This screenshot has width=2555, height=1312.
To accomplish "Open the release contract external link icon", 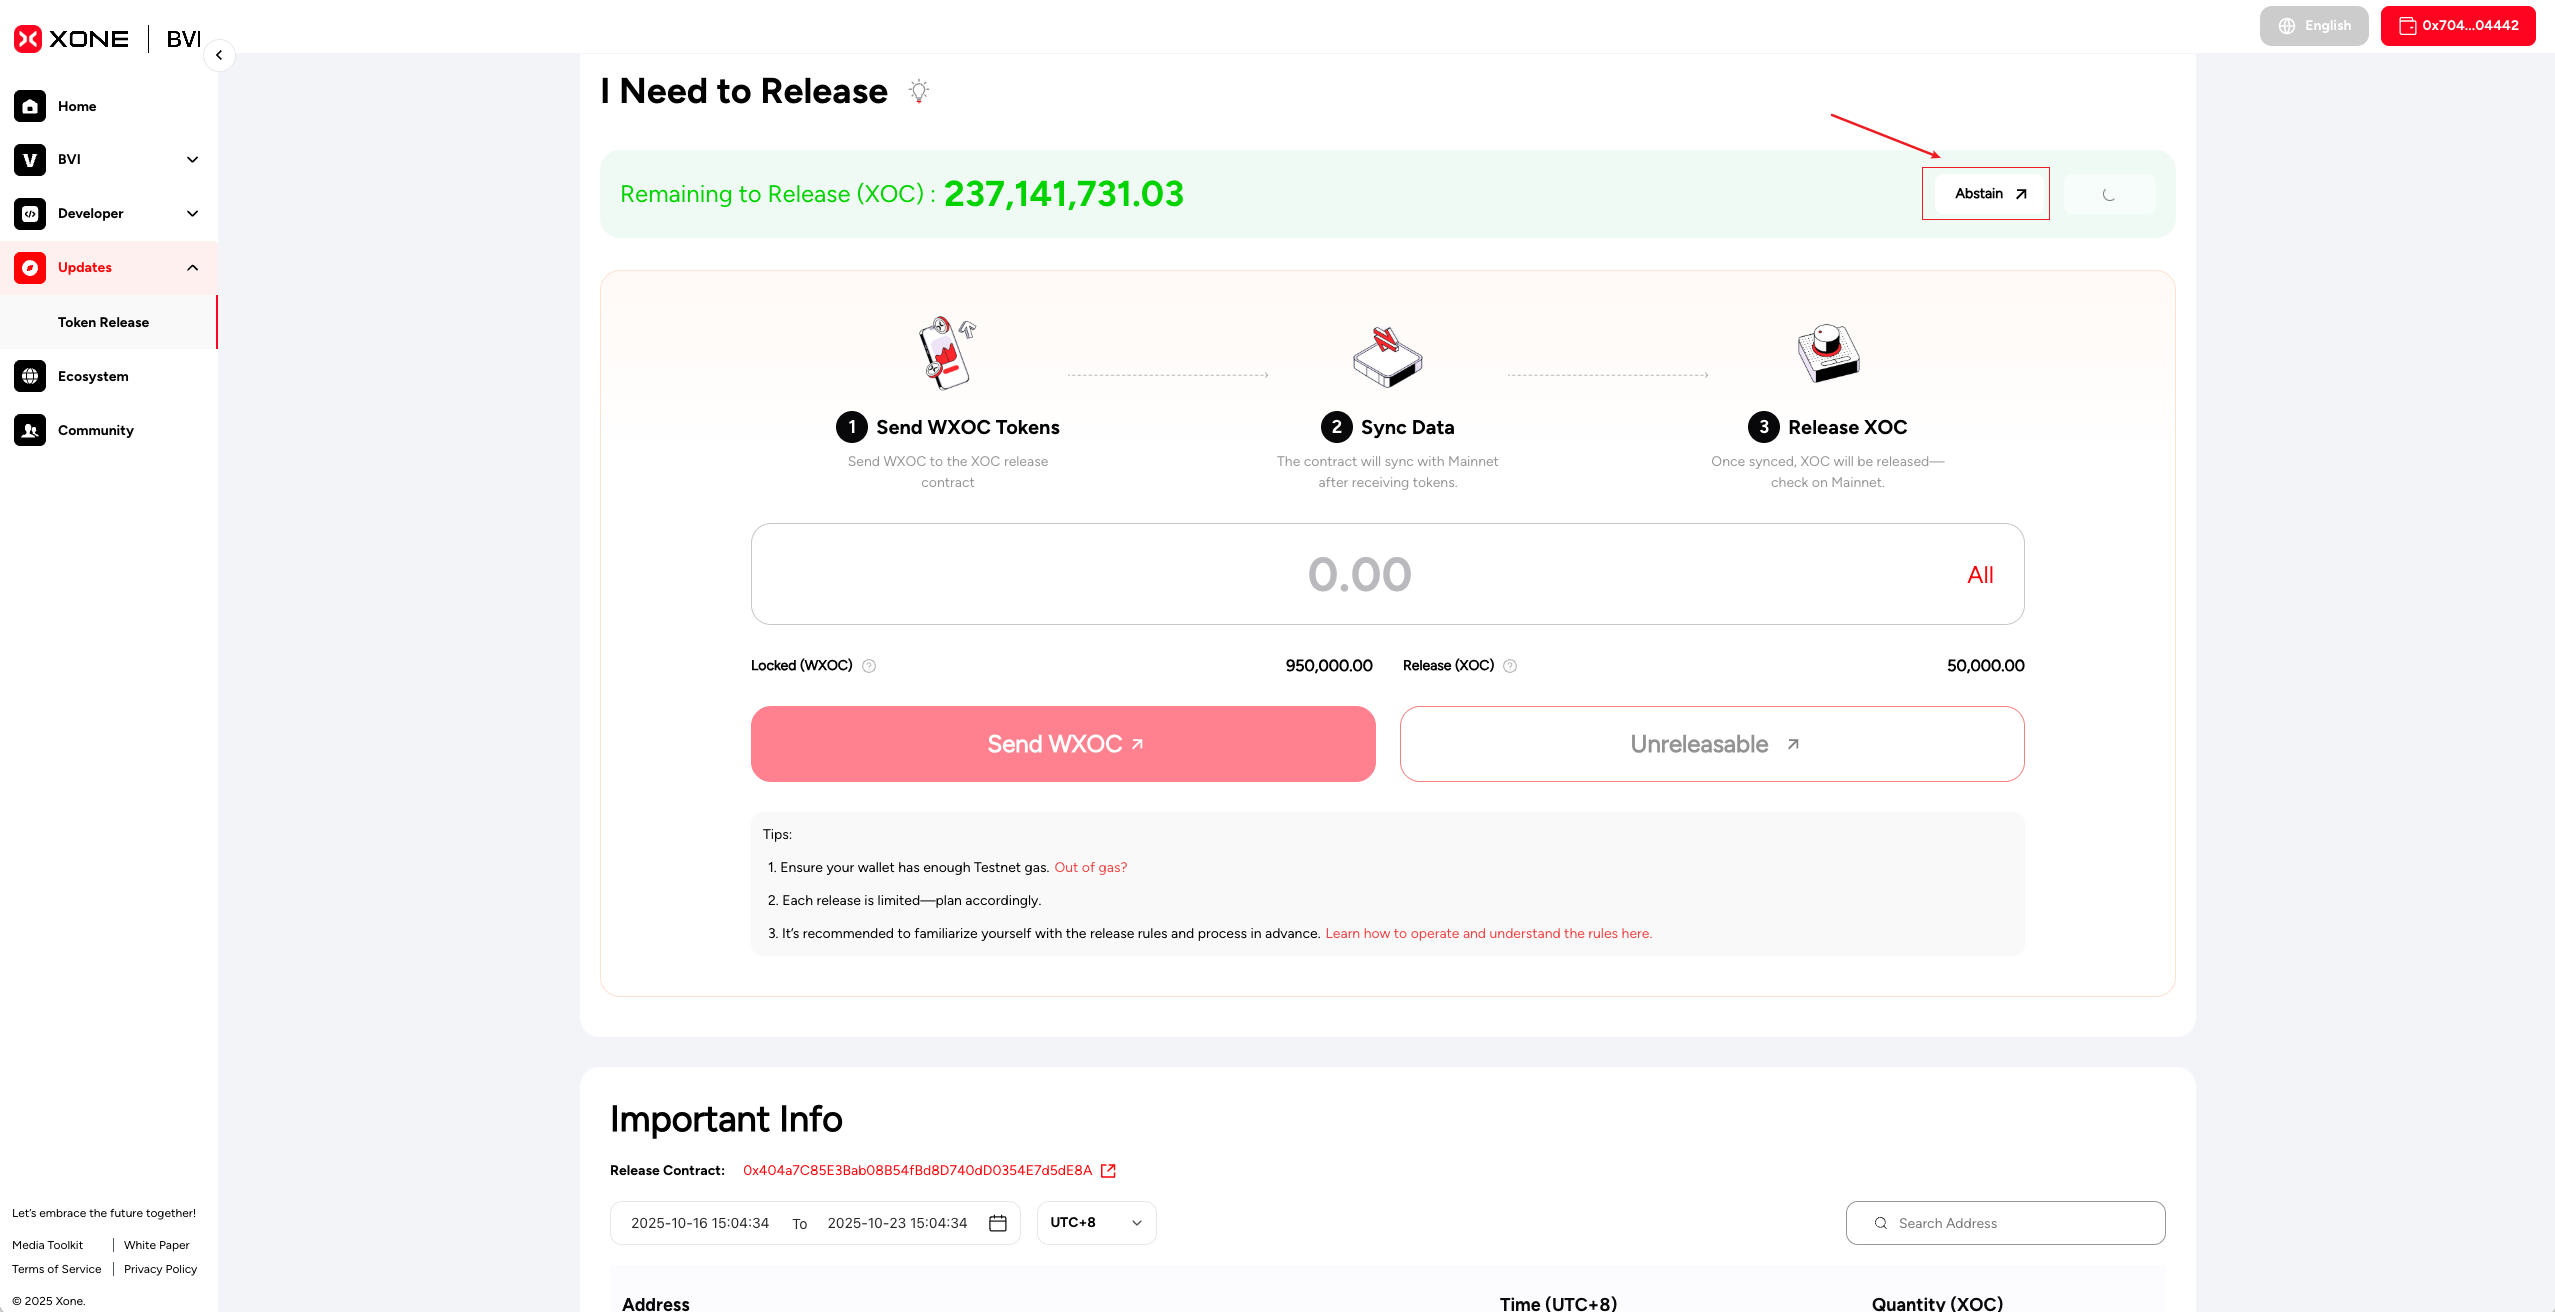I will tap(1108, 1171).
